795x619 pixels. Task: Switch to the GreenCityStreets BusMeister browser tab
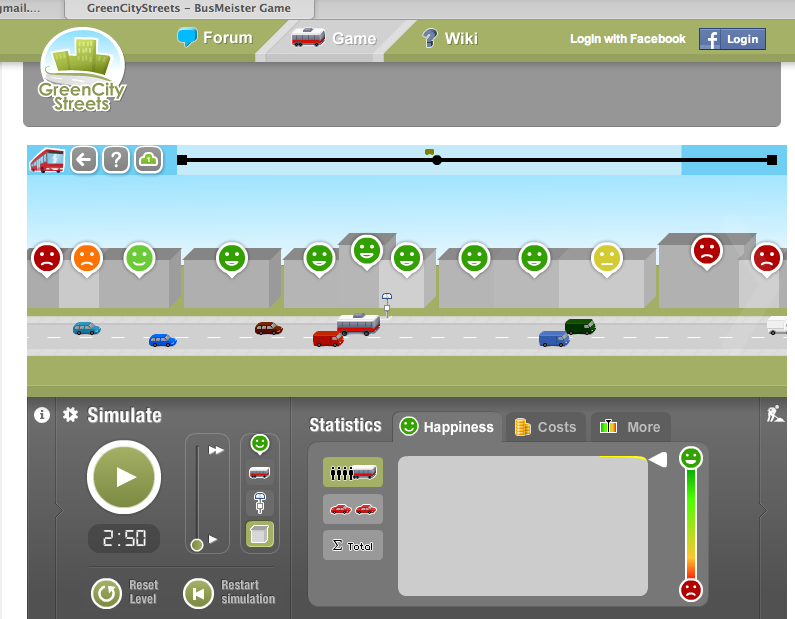(x=189, y=9)
